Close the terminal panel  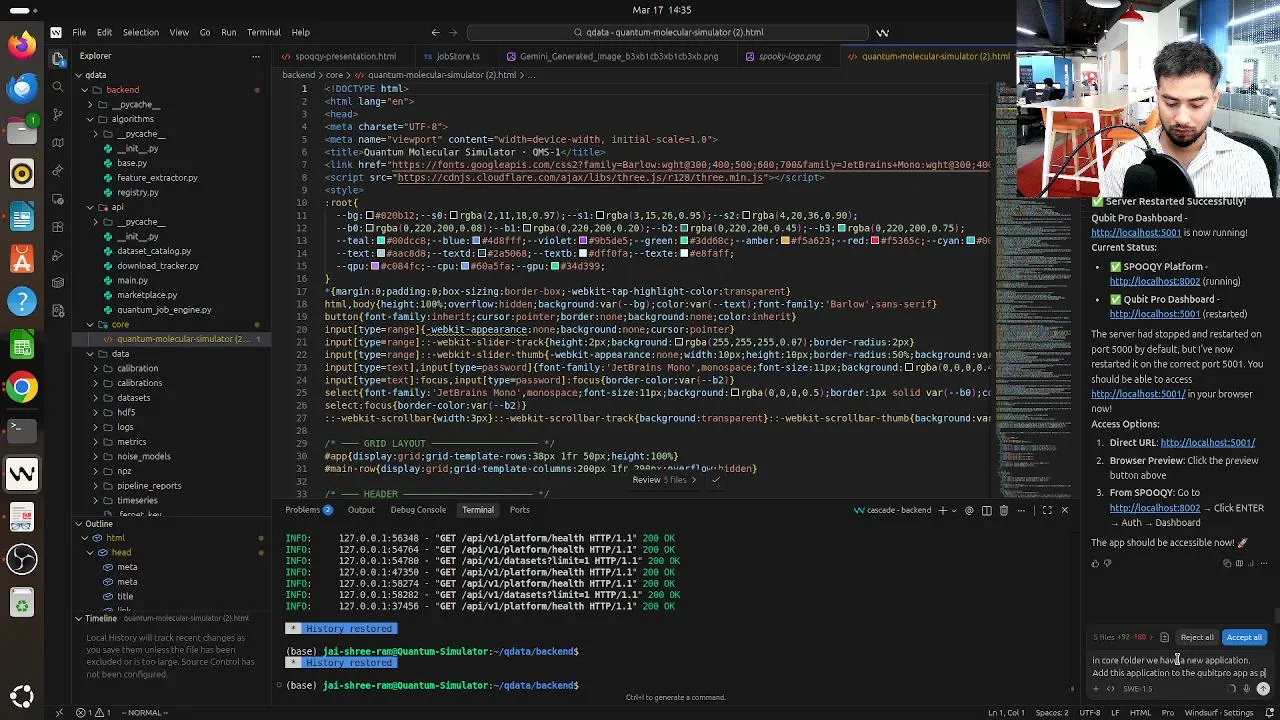1064,510
